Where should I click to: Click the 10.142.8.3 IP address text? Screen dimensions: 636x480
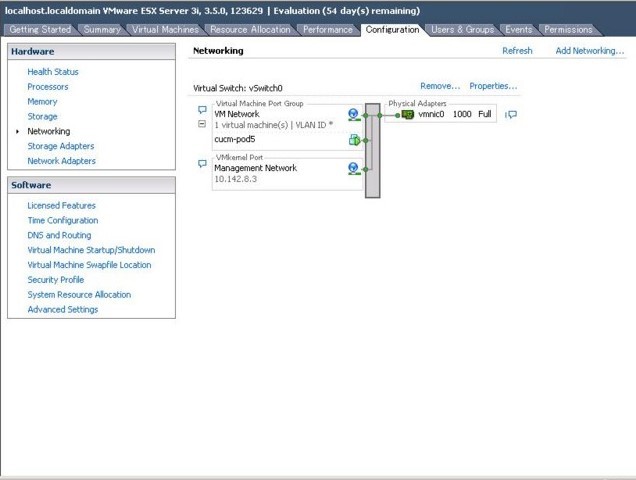(236, 179)
